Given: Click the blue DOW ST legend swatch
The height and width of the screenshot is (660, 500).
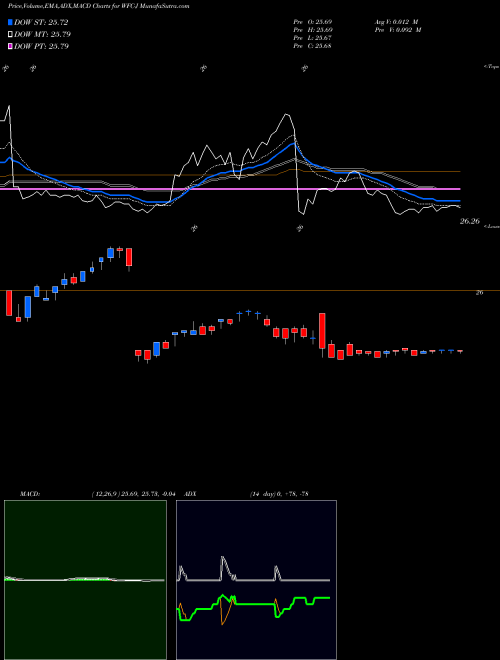Looking at the screenshot, I should (10, 22).
